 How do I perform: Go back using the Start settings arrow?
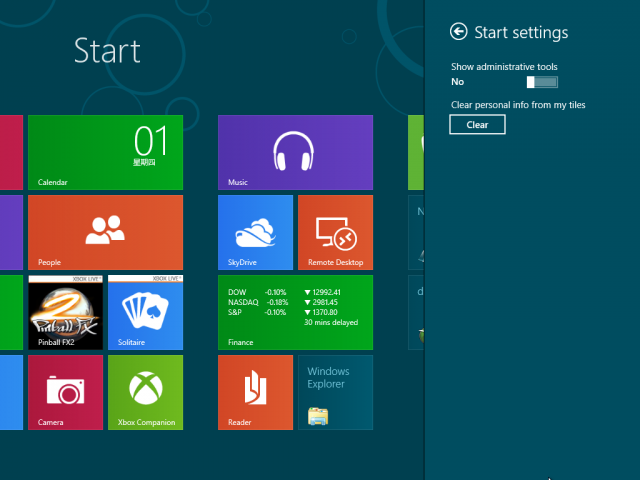pyautogui.click(x=458, y=31)
